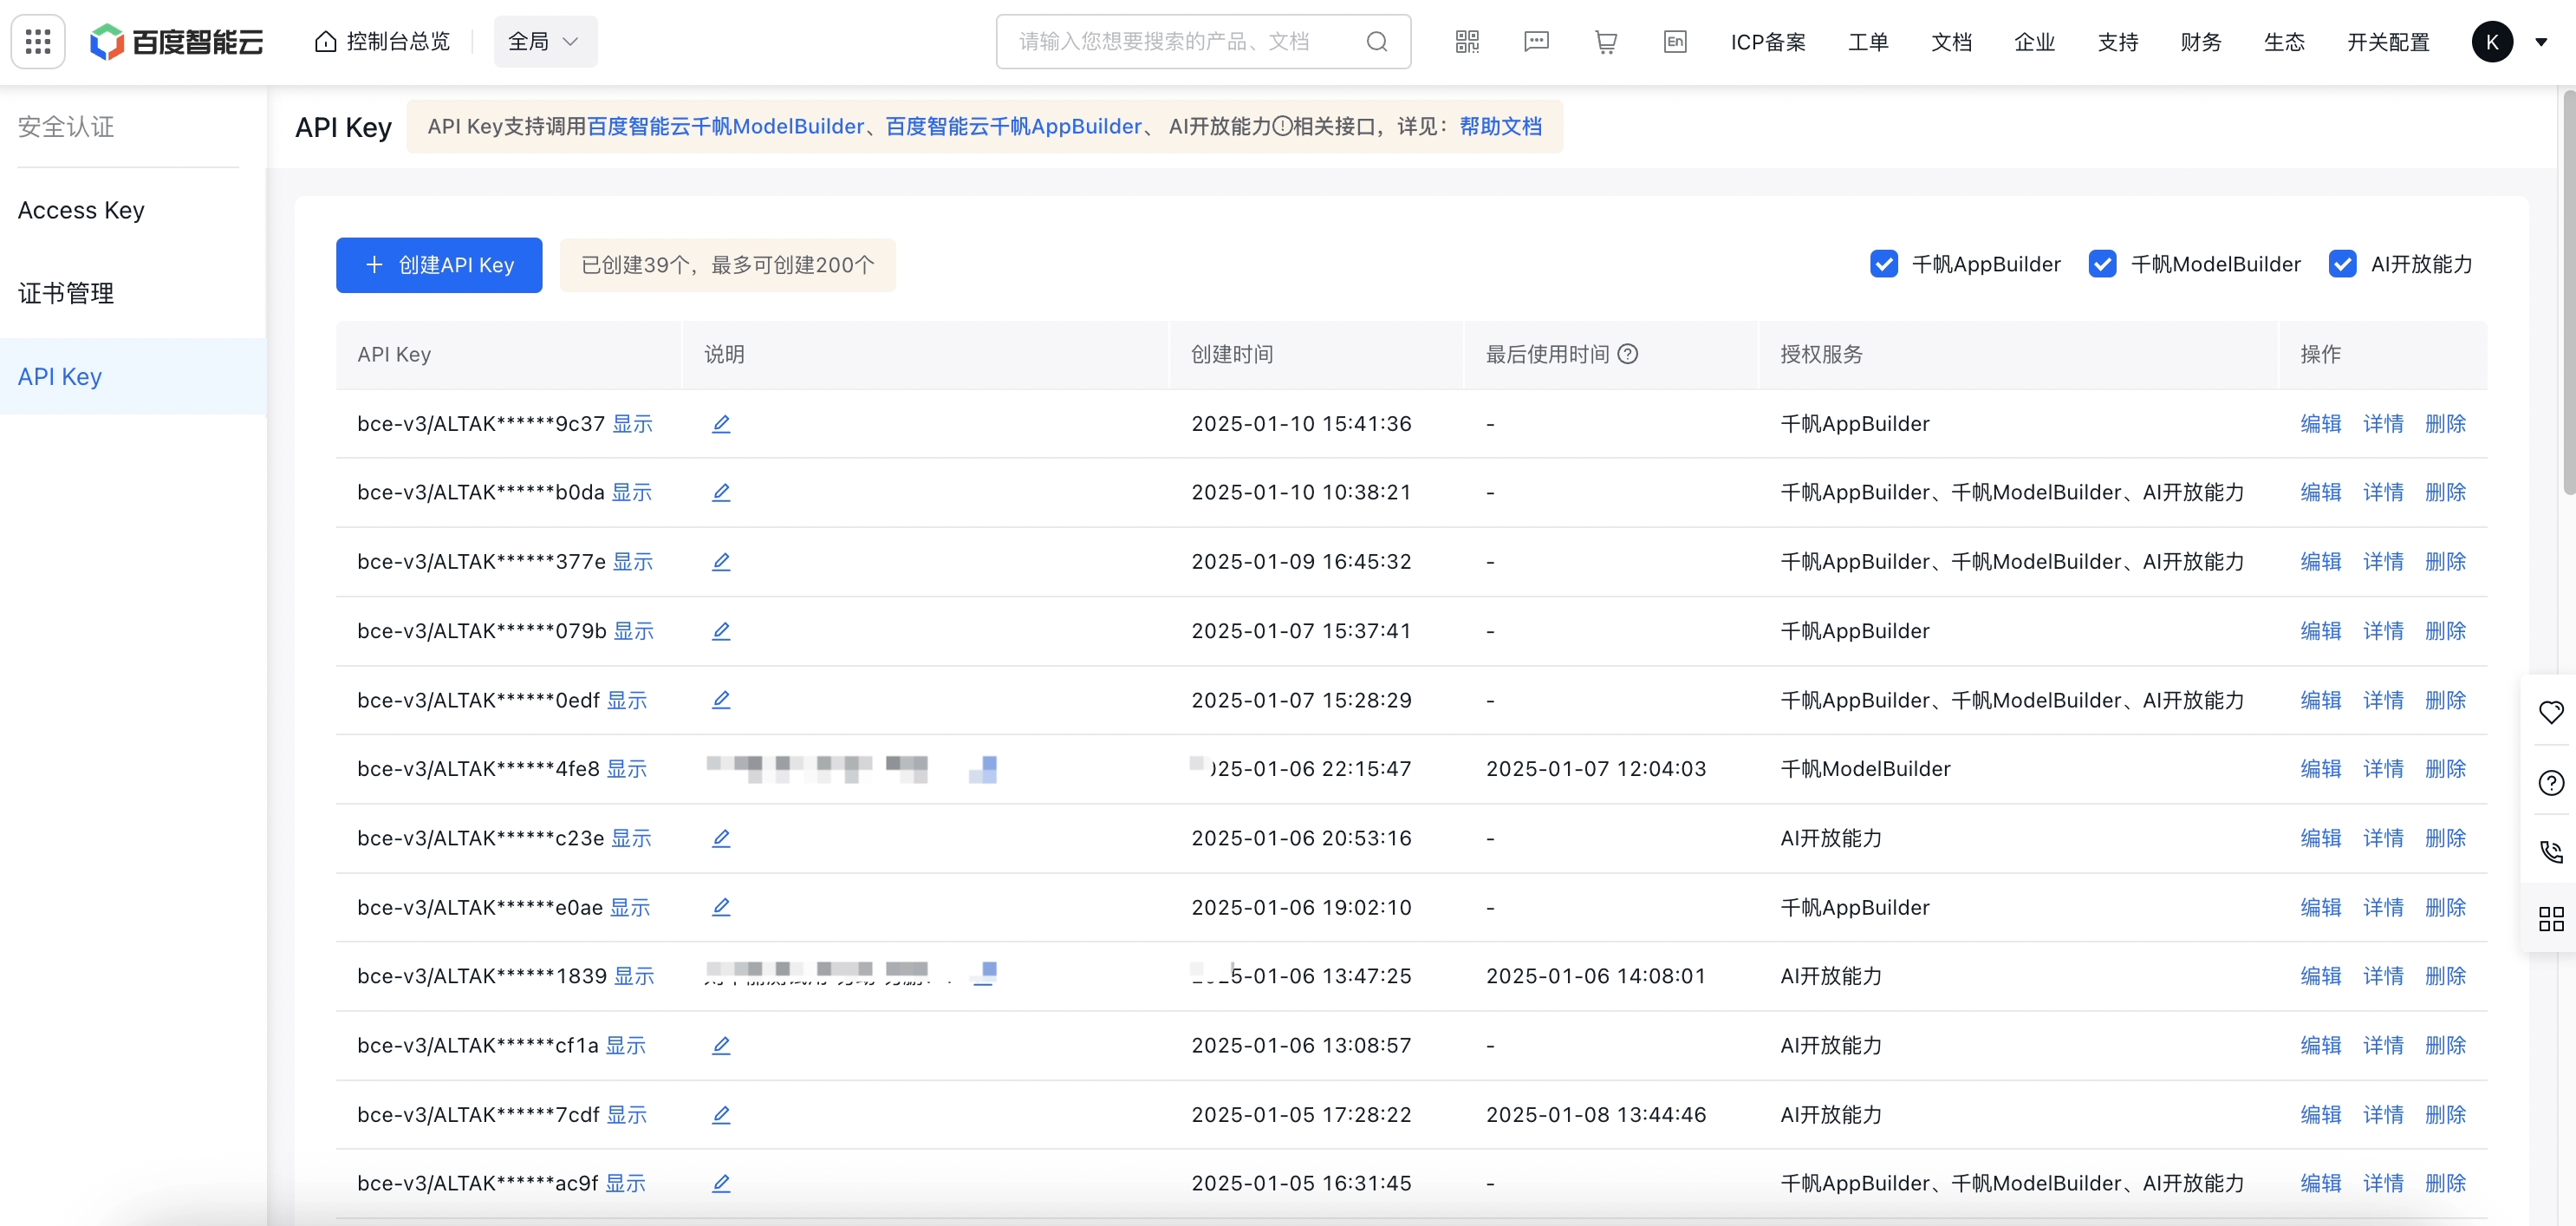
Task: Open 工单 menu item
Action: click(x=1868, y=42)
